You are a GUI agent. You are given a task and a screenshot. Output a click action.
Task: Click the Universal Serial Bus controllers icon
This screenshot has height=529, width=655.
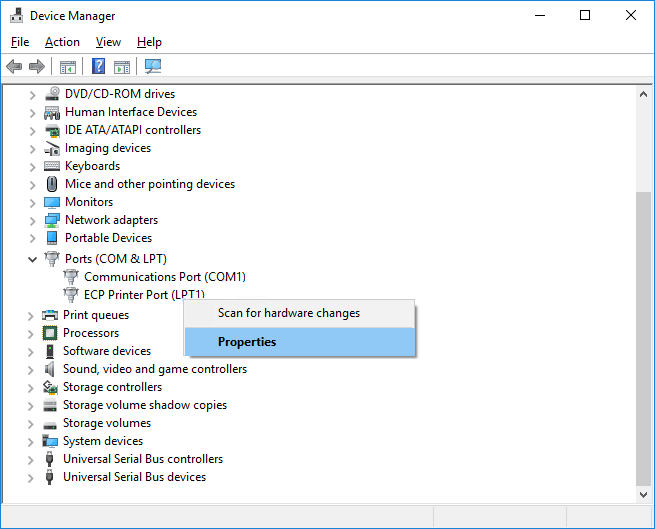pos(50,459)
